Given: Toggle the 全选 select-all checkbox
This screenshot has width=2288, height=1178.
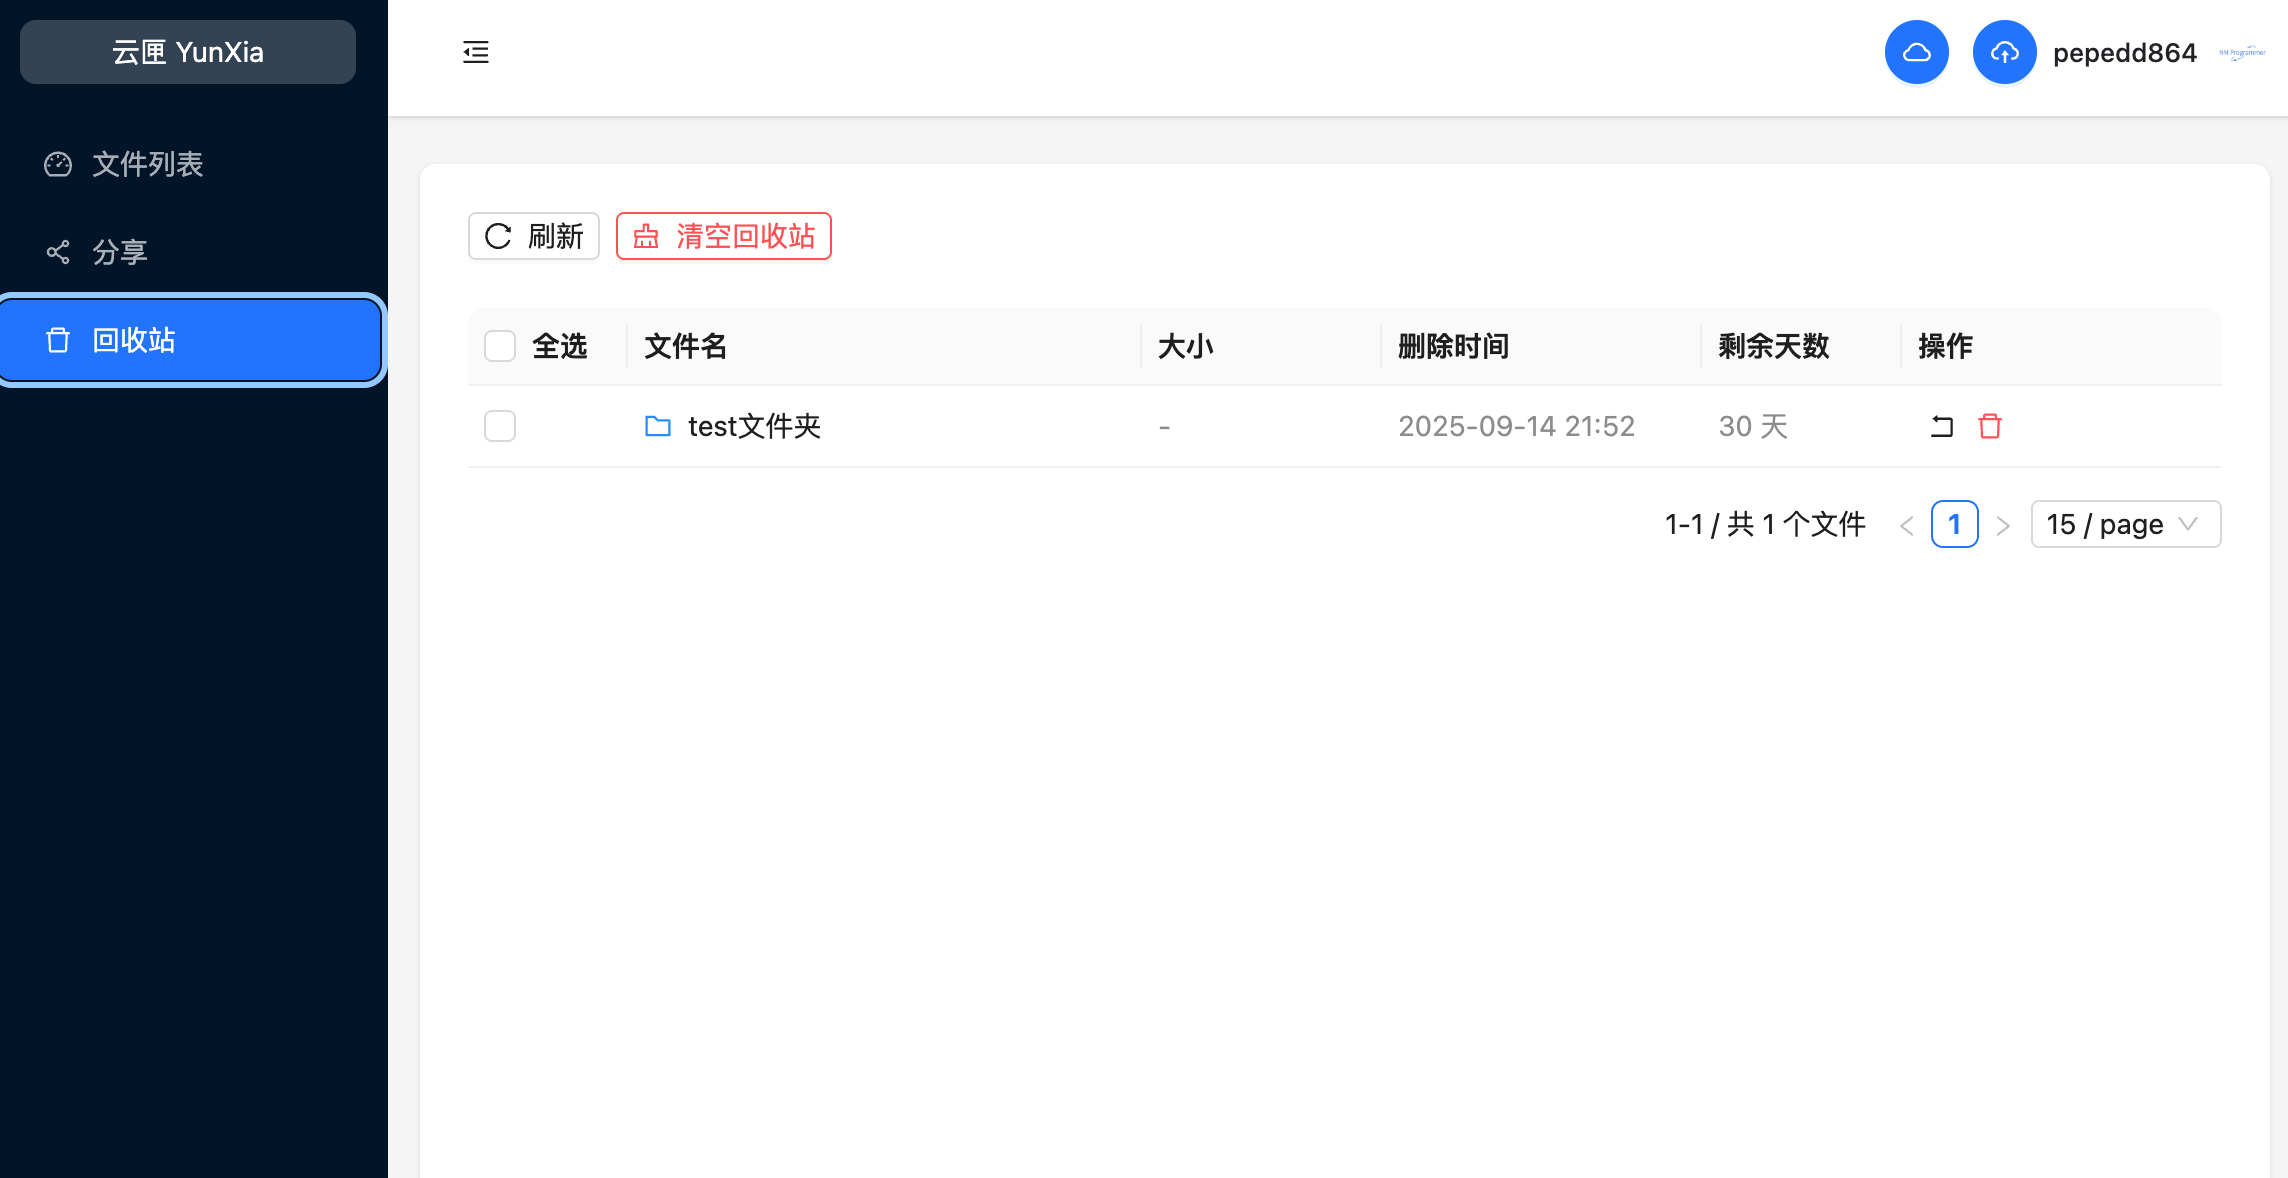Looking at the screenshot, I should point(500,346).
